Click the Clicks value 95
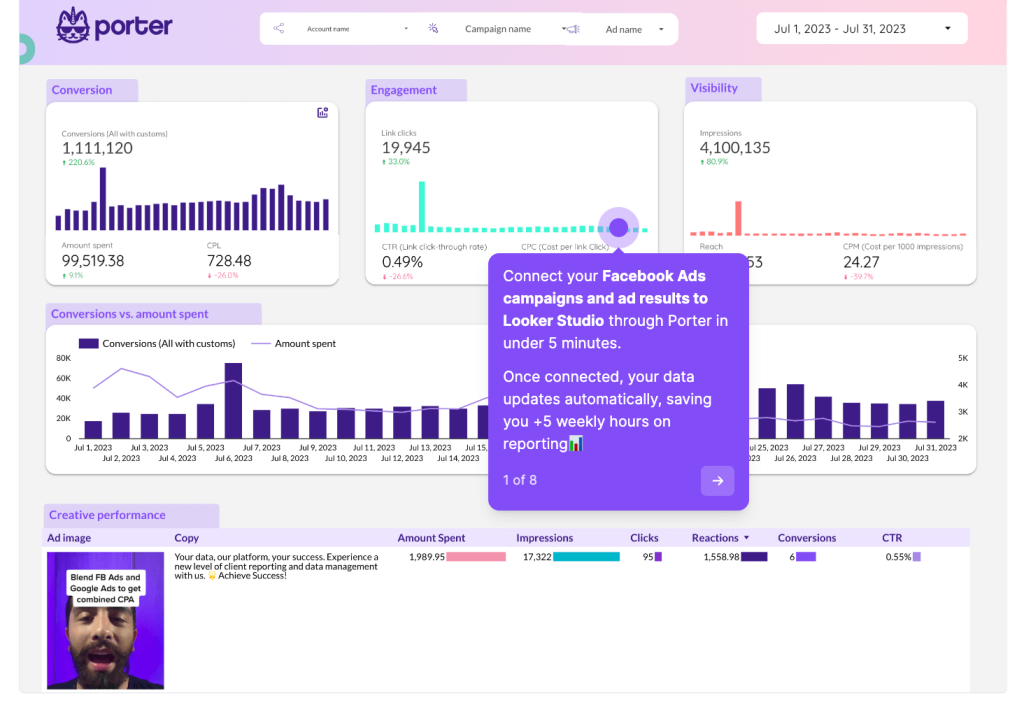This screenshot has height=705, width=1024. 648,557
